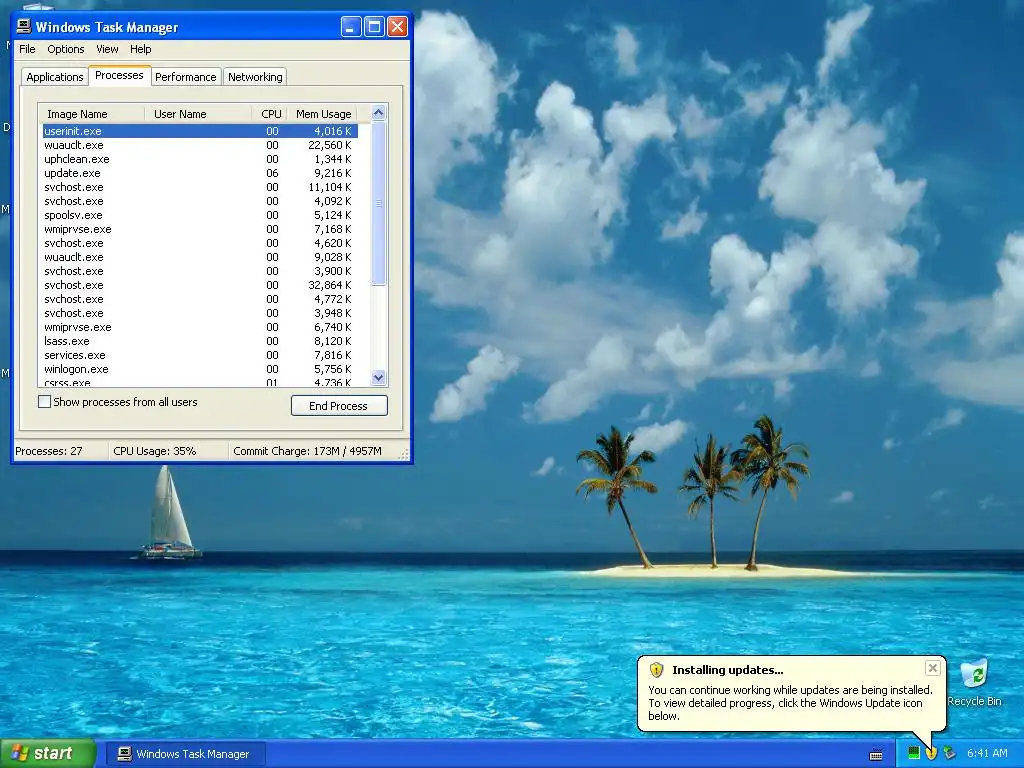
Task: Switch to the Applications tab
Action: (55, 77)
